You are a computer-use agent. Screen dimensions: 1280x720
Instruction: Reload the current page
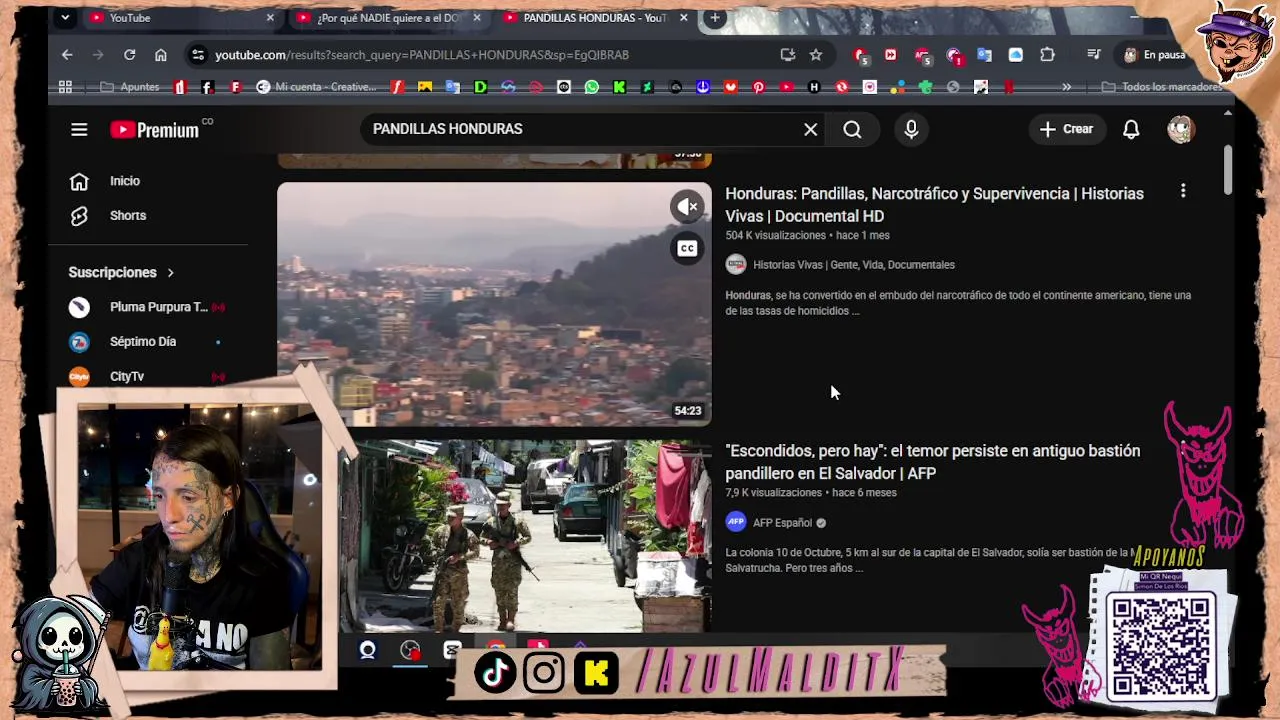tap(129, 55)
